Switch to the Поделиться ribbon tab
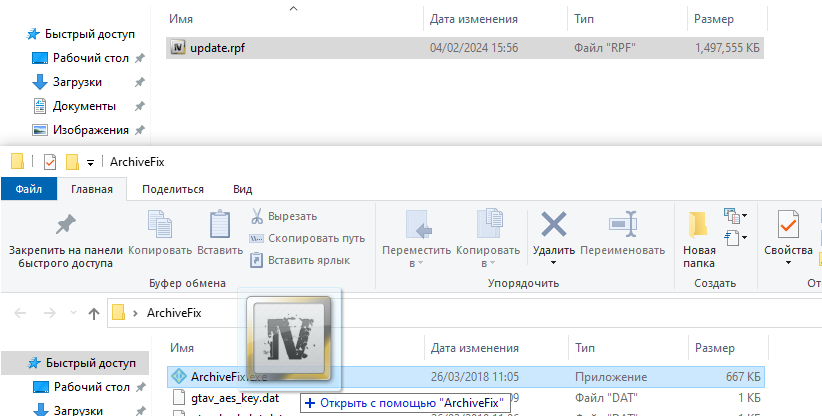This screenshot has height=416, width=822. coord(172,189)
